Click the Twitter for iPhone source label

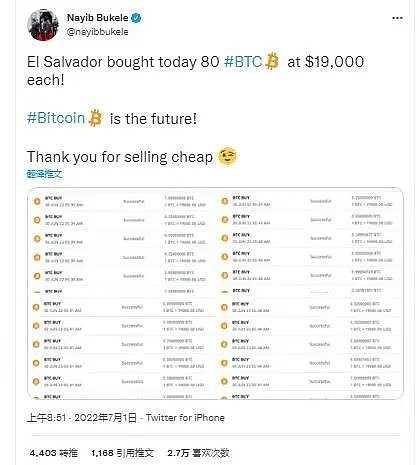[x=185, y=418]
